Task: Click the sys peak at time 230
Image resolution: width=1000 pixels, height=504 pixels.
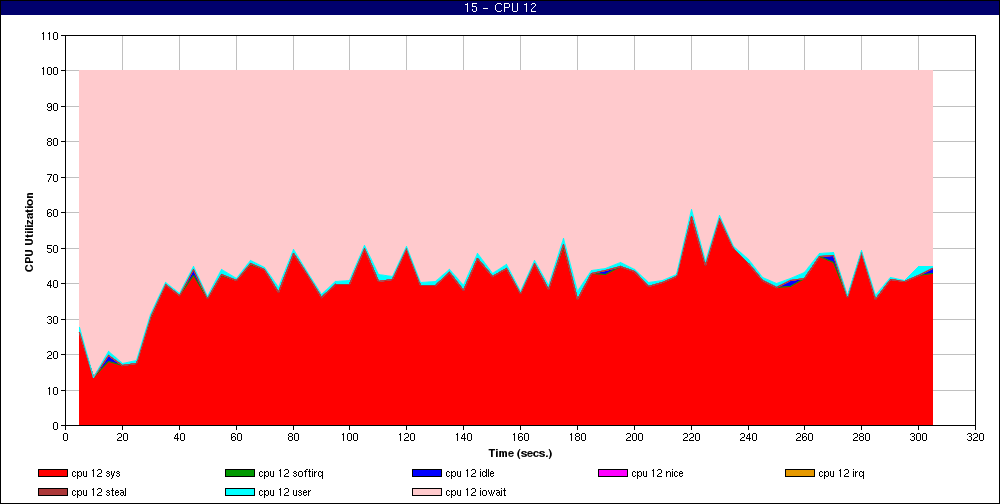Action: click(x=719, y=218)
